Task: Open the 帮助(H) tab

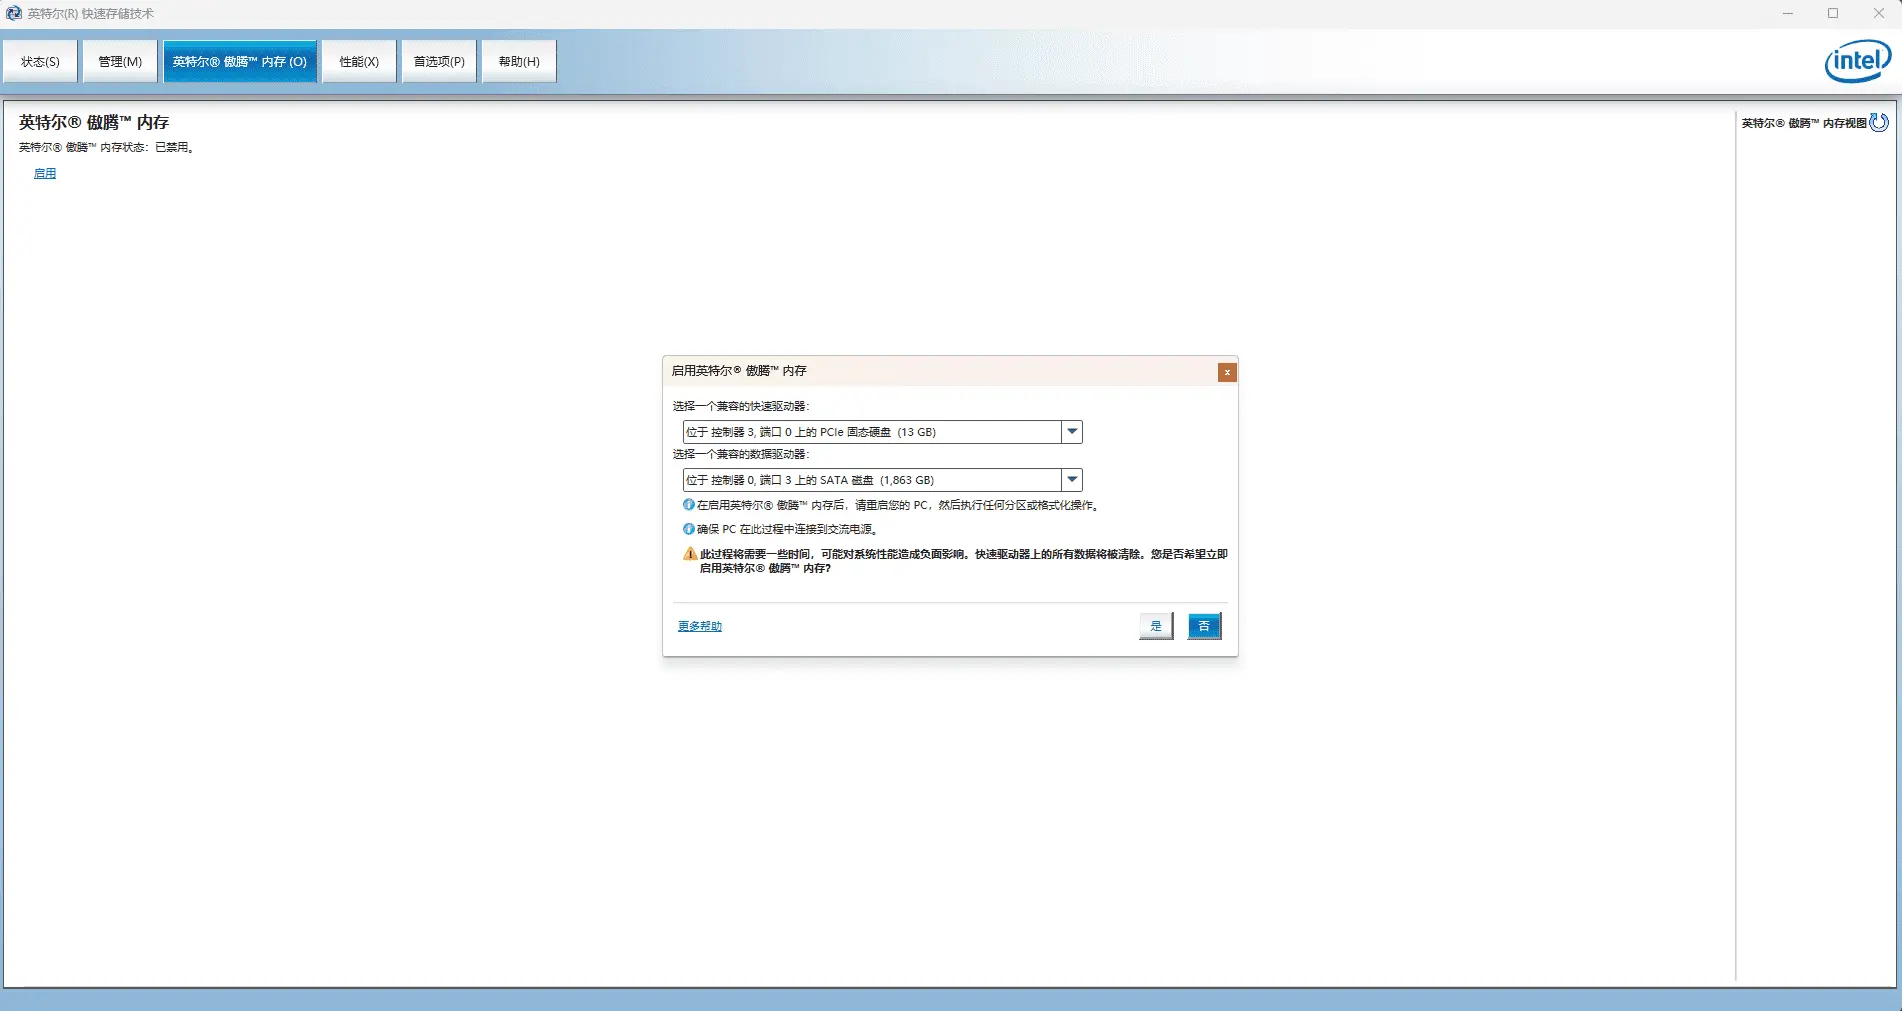Action: (x=519, y=62)
